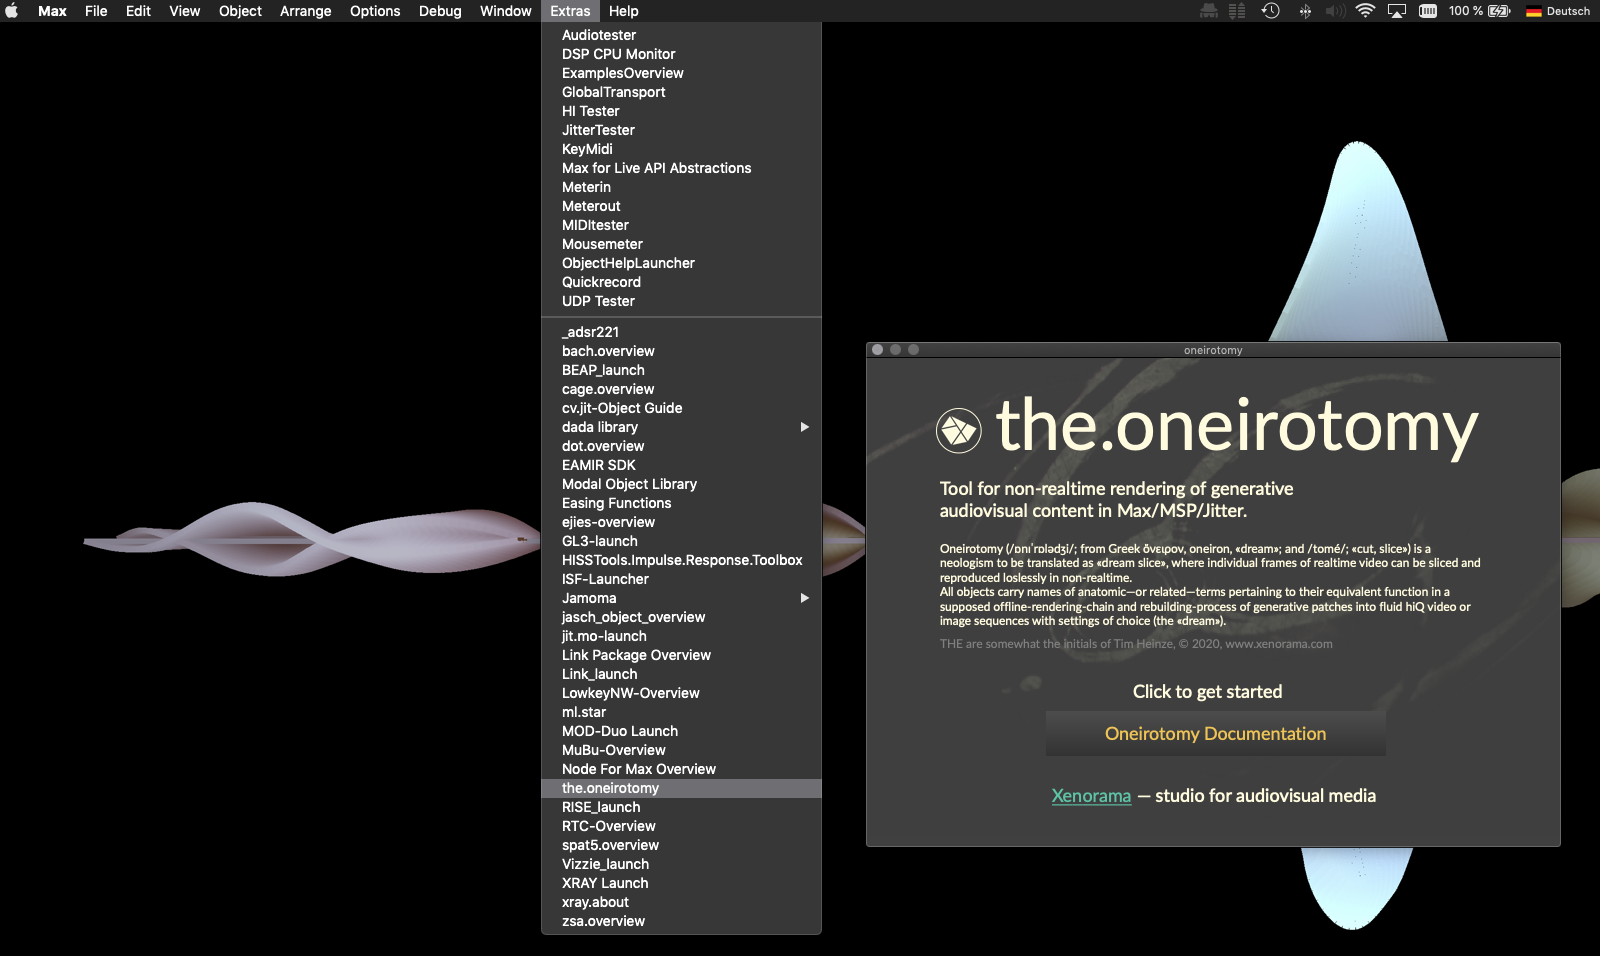Open Max for Live API Abstractions
This screenshot has height=956, width=1600.
pyautogui.click(x=681, y=168)
